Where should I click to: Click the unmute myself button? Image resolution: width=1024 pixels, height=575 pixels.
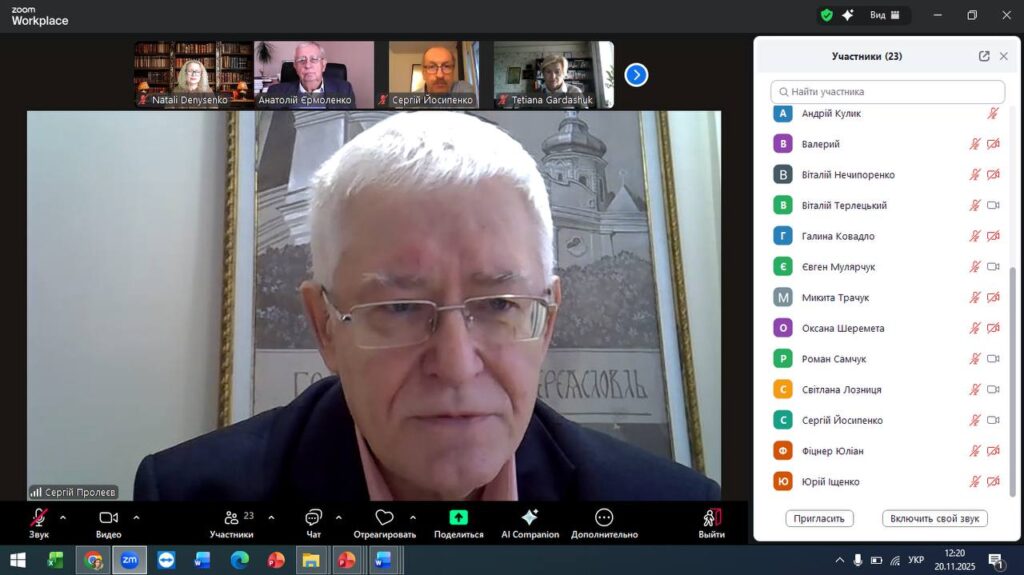pos(934,518)
